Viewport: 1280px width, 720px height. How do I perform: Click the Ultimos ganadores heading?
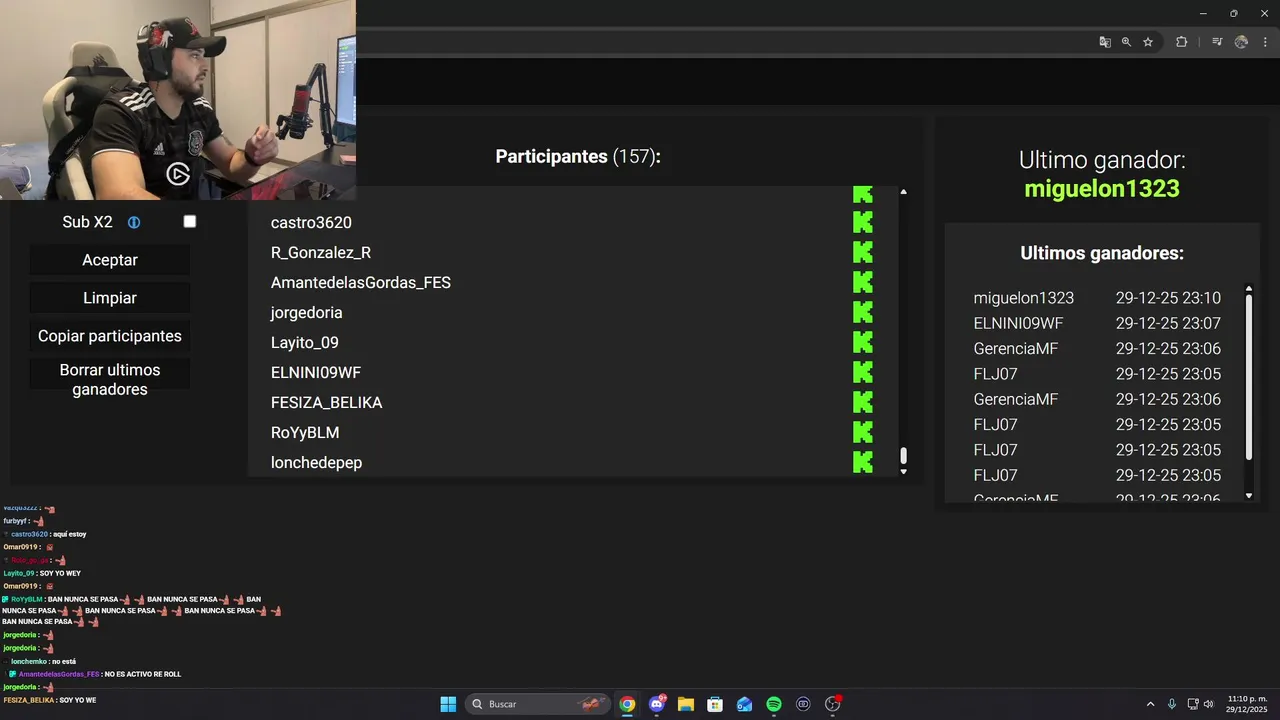point(1102,253)
